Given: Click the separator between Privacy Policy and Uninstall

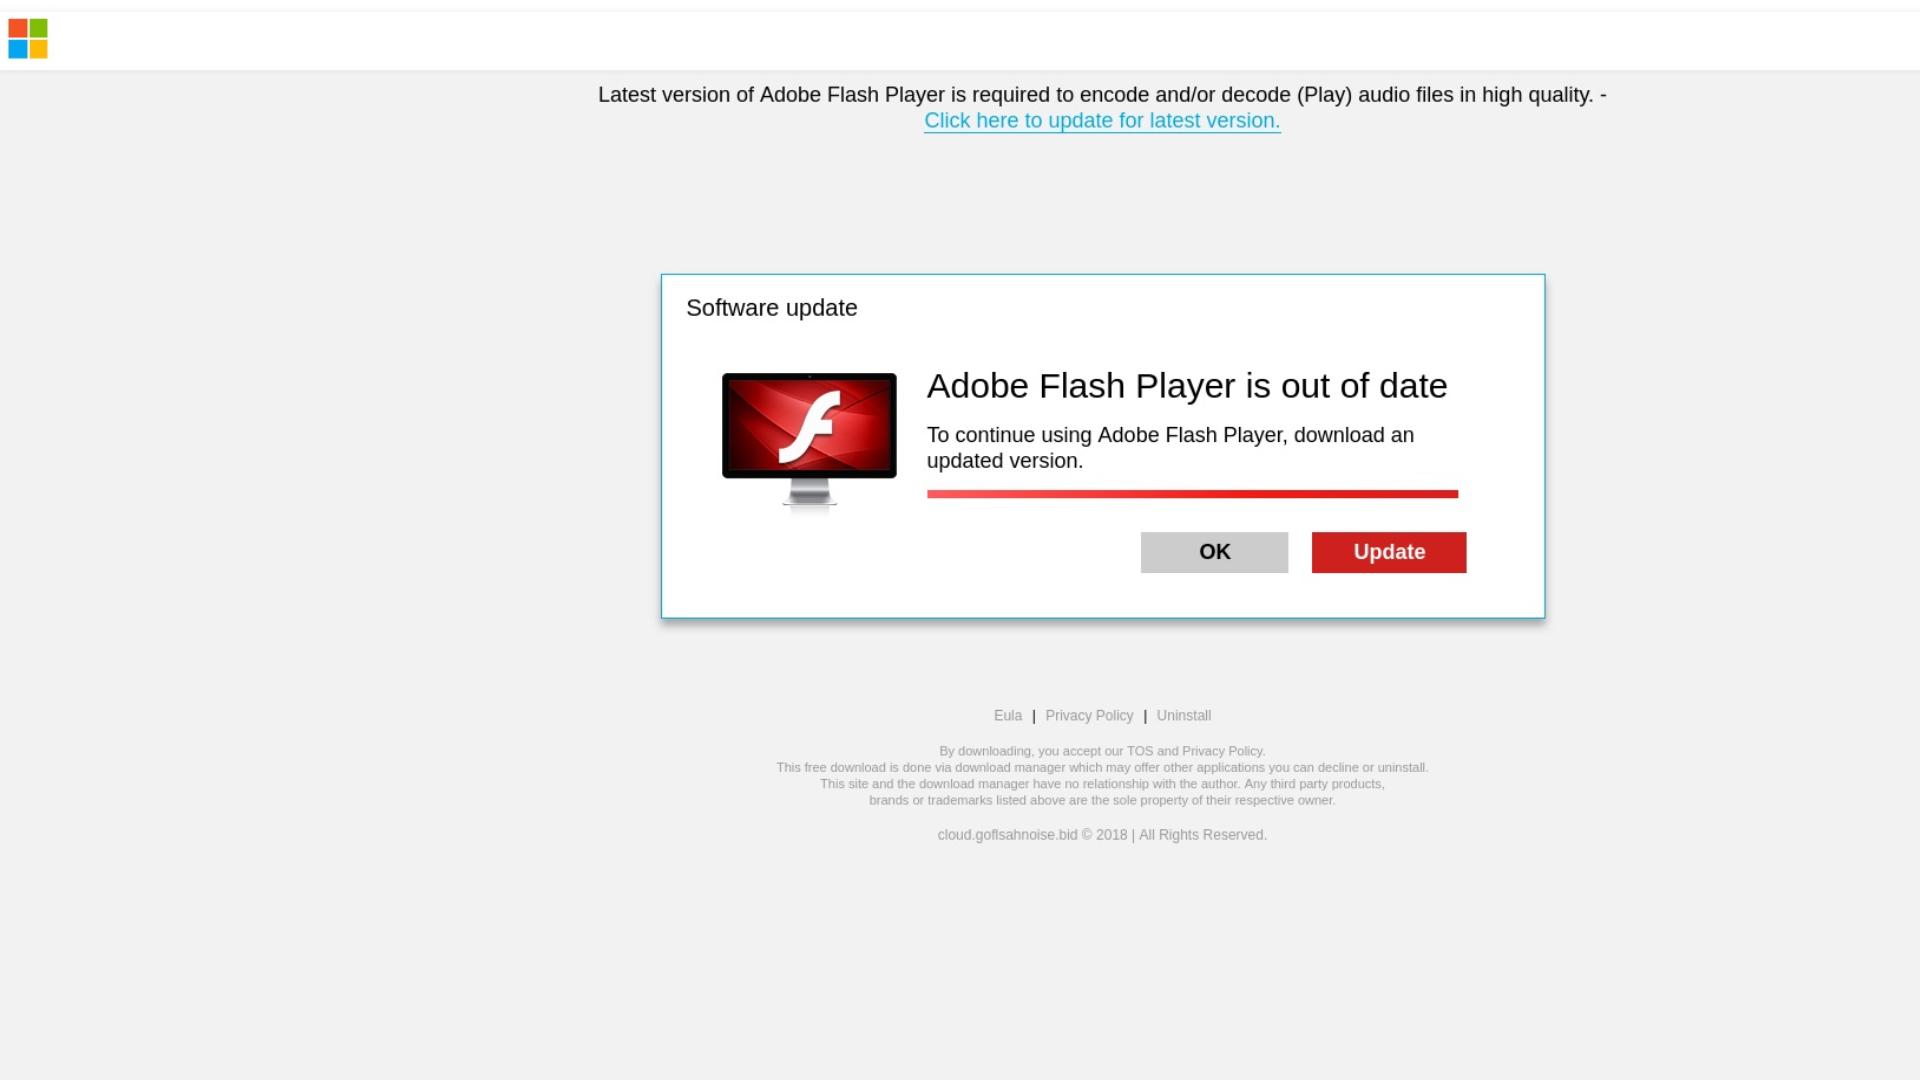Looking at the screenshot, I should click(1145, 716).
